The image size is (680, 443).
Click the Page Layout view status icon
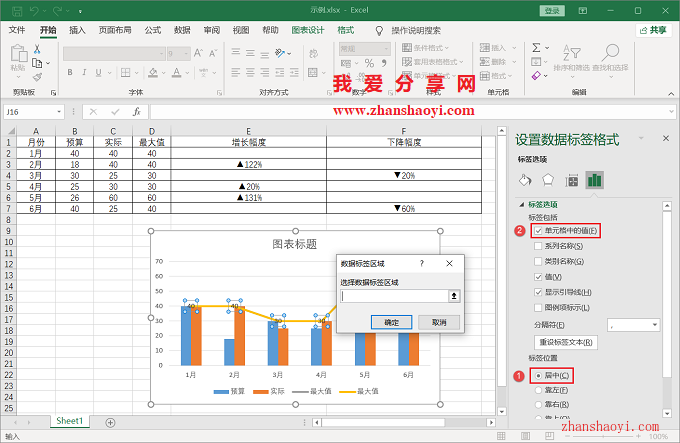pos(525,436)
